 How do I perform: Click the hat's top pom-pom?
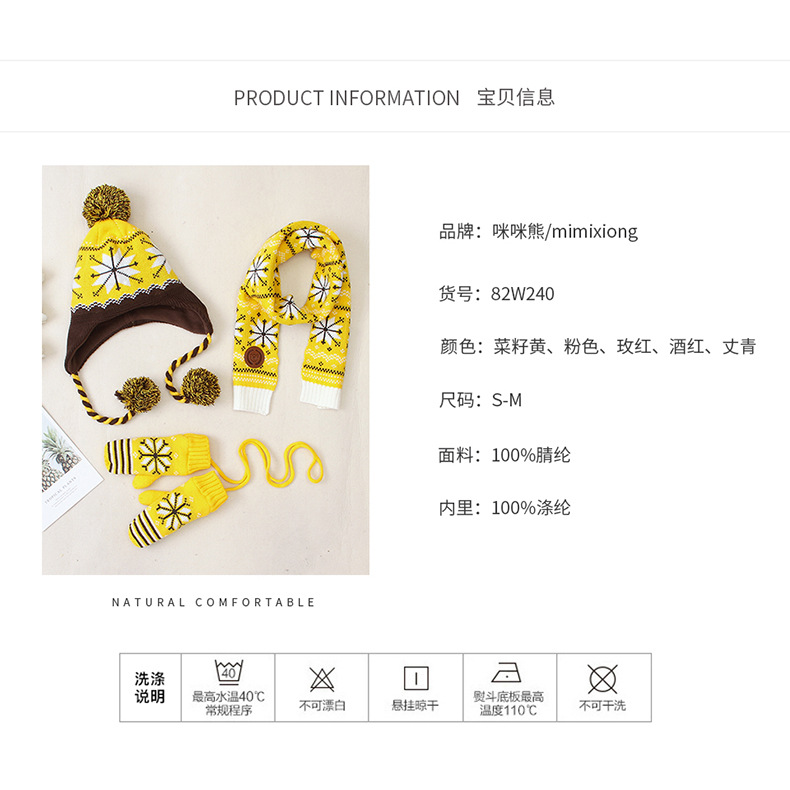106,205
